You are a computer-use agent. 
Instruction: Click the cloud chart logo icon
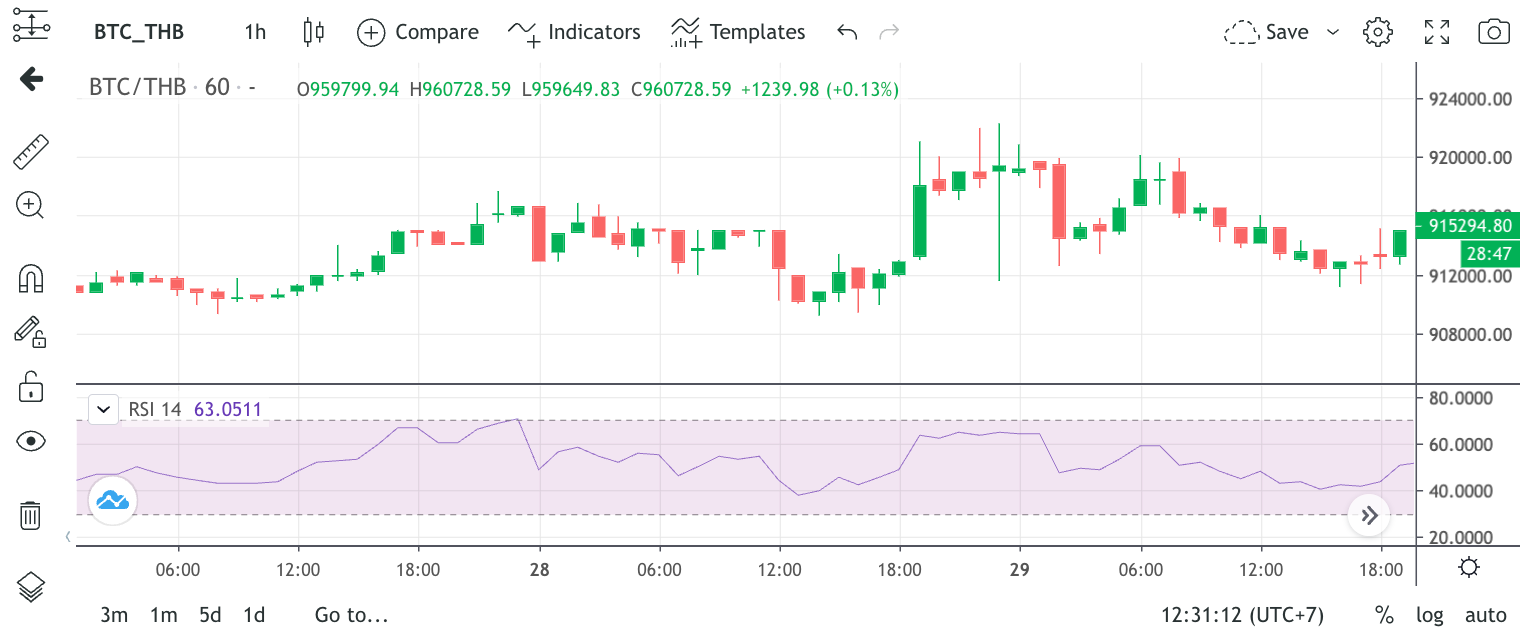(112, 501)
